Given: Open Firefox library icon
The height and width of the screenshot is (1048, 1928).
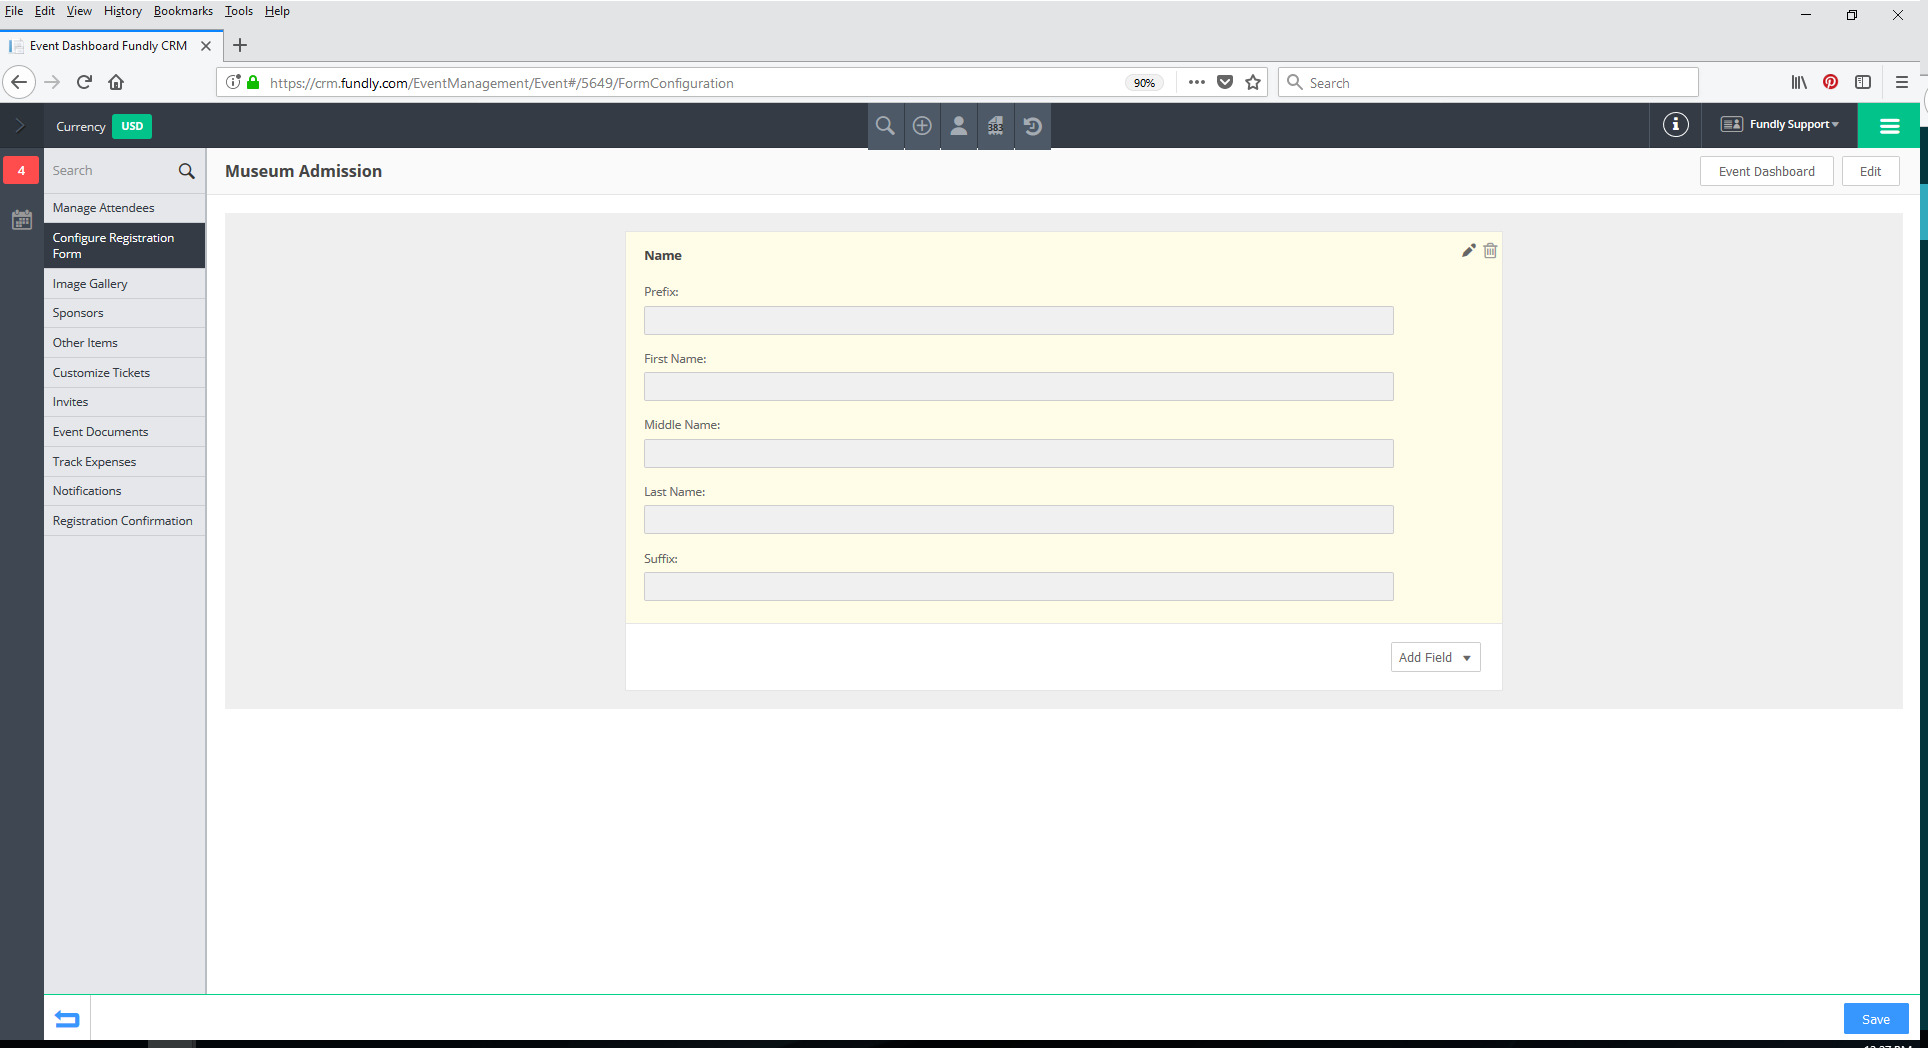Looking at the screenshot, I should [x=1799, y=82].
